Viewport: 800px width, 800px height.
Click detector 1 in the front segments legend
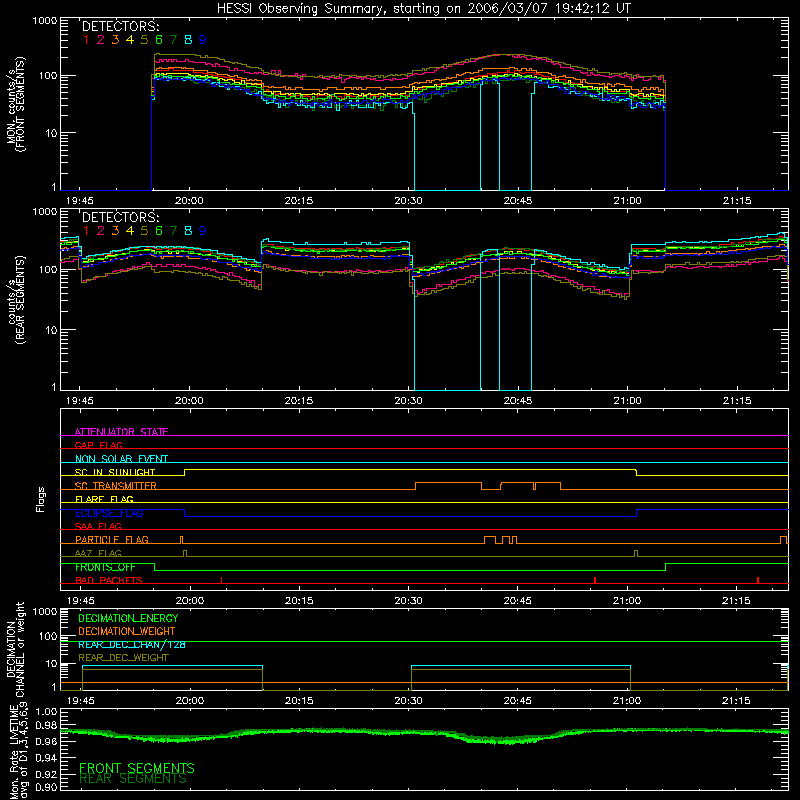point(86,40)
